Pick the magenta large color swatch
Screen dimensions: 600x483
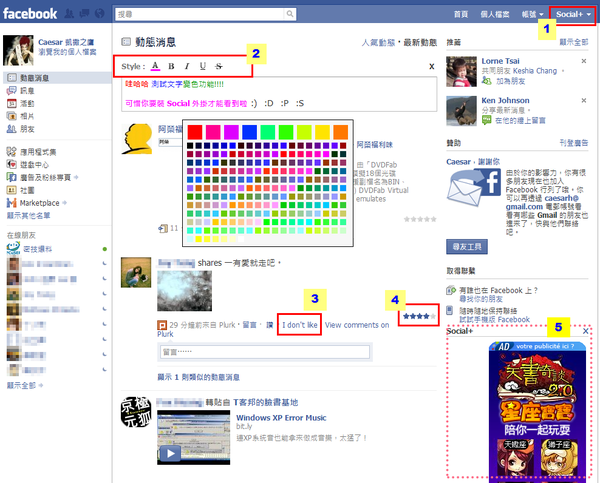click(231, 132)
